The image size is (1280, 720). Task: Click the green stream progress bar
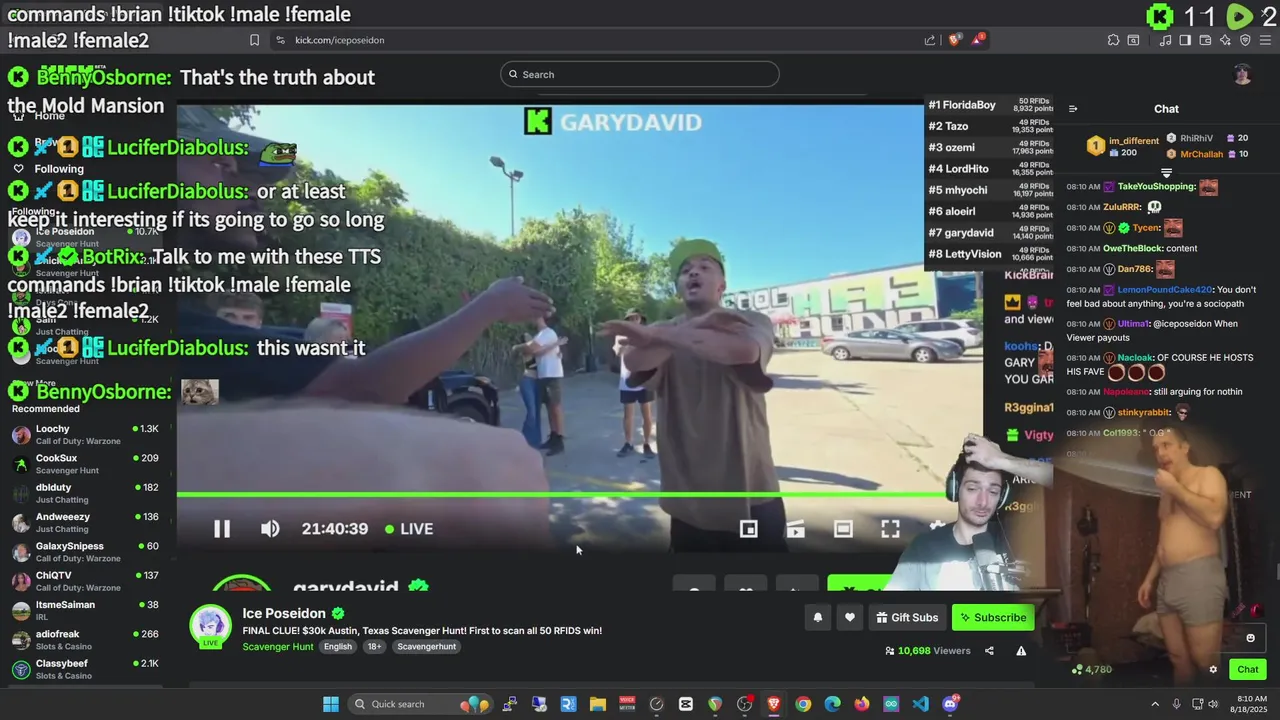(x=560, y=494)
